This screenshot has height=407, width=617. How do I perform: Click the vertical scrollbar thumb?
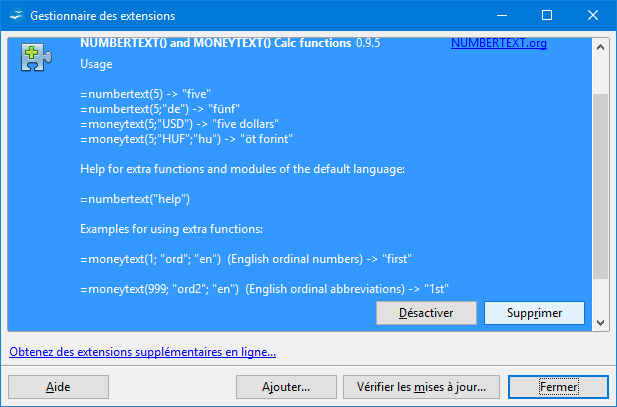[x=600, y=187]
